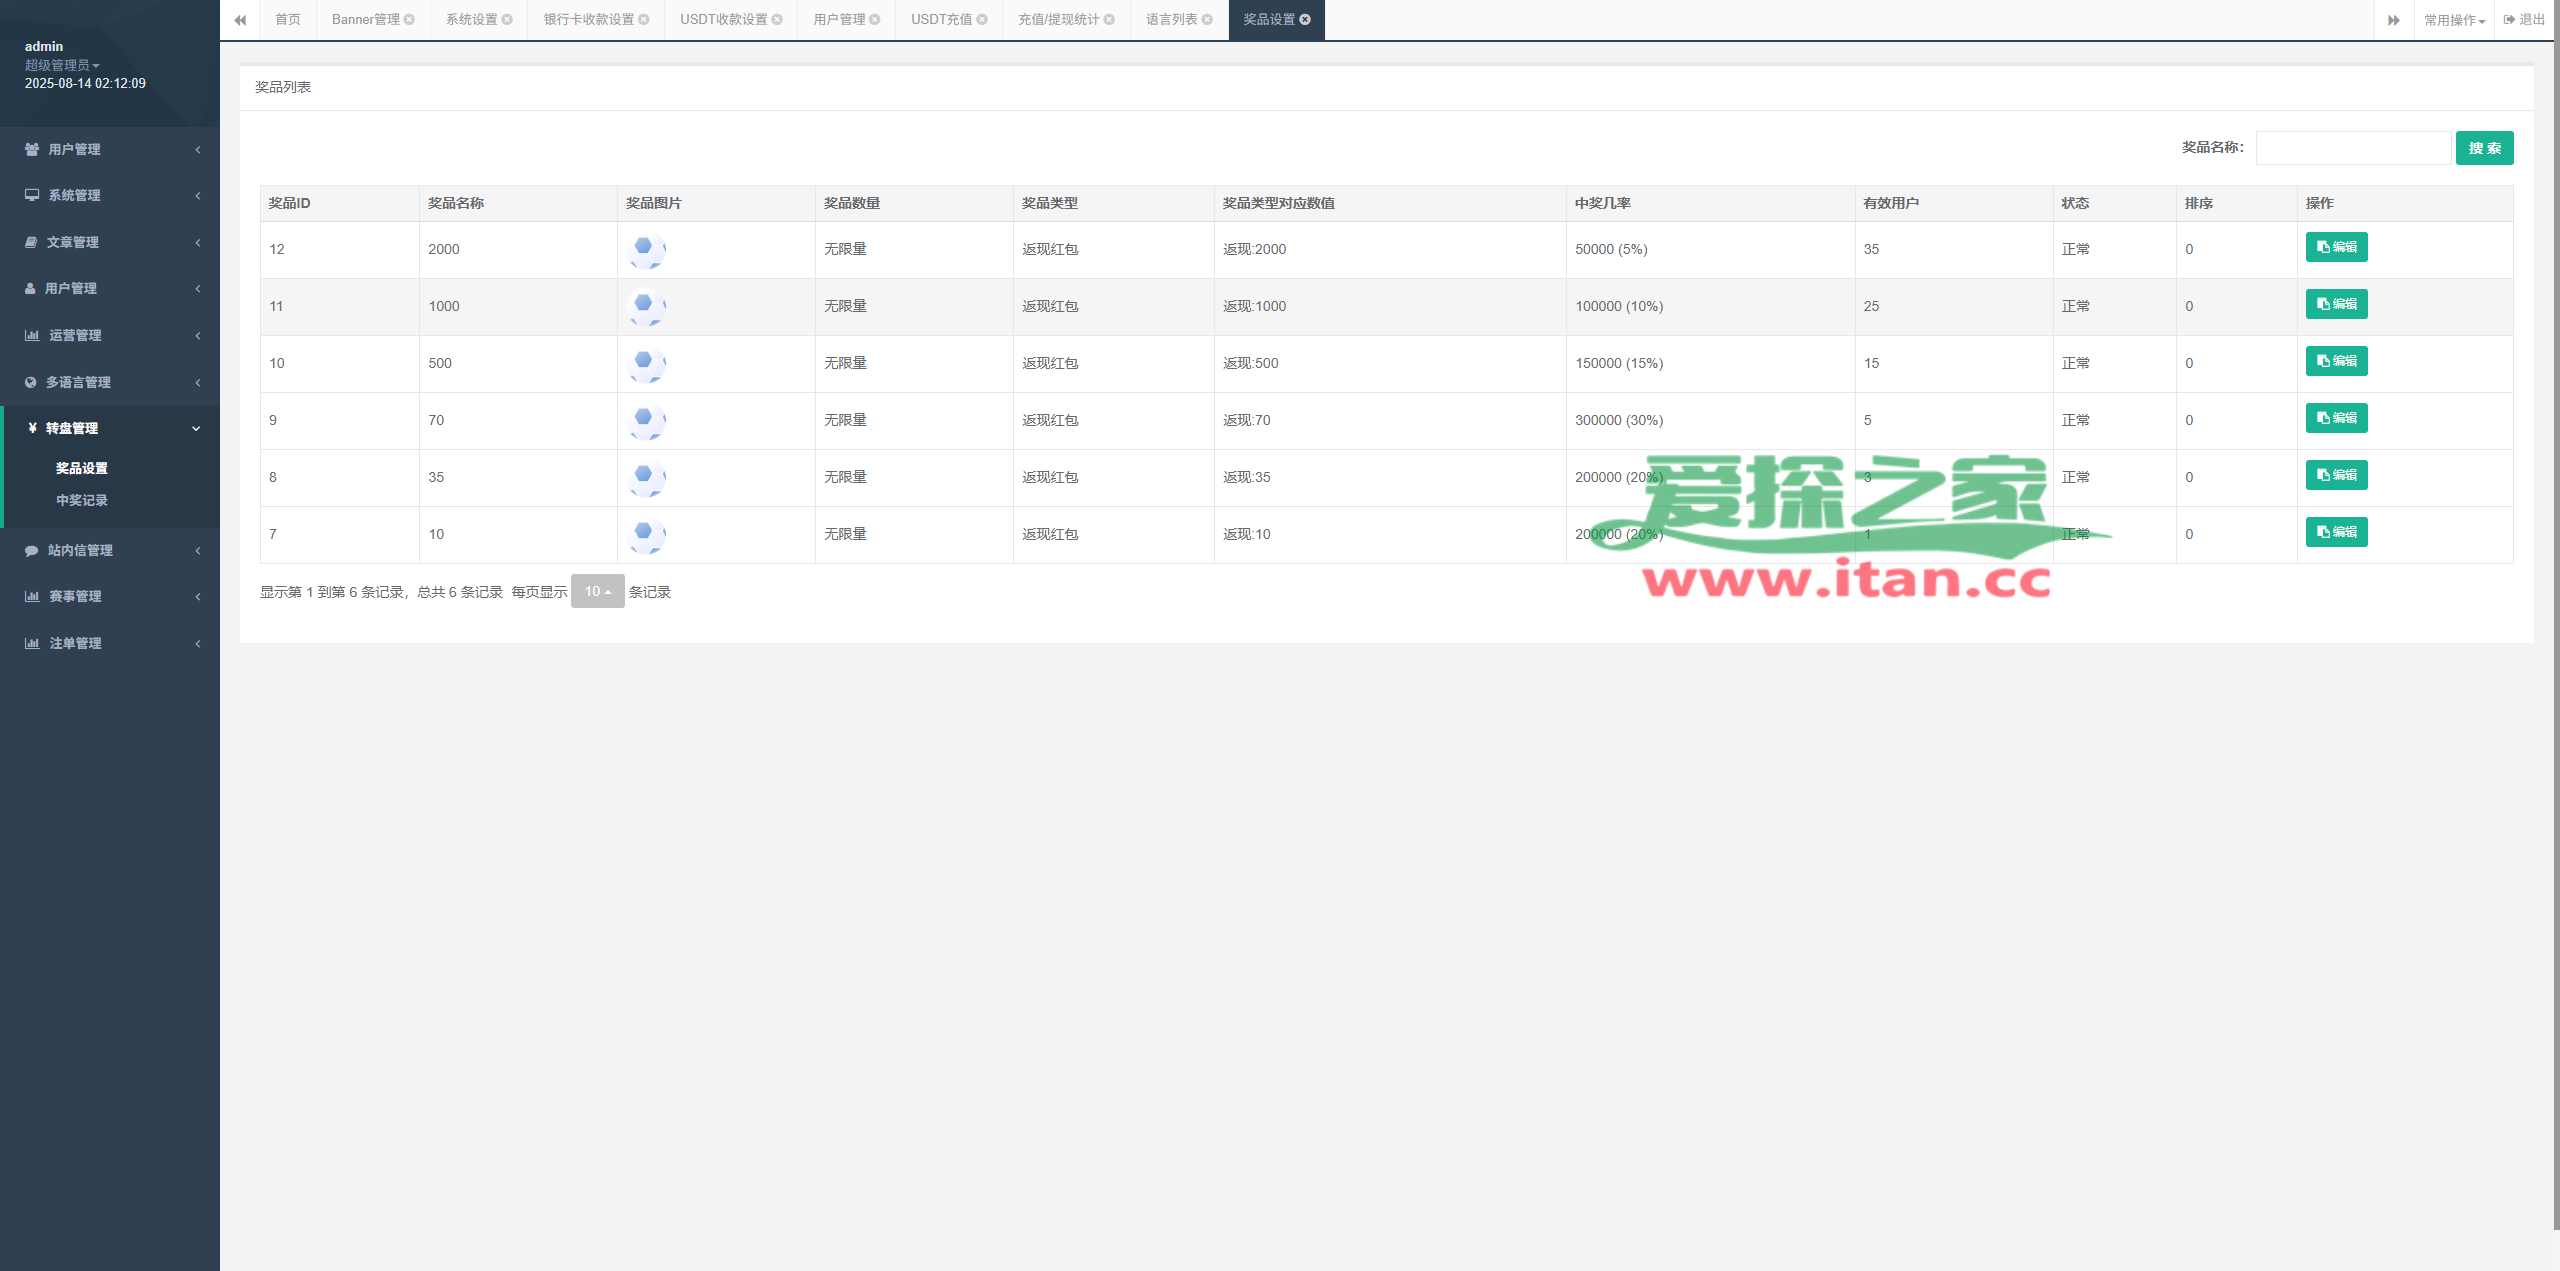Viewport: 2560px width, 1271px height.
Task: Close the Banner管理 tab via its x icon
Action: tap(409, 20)
